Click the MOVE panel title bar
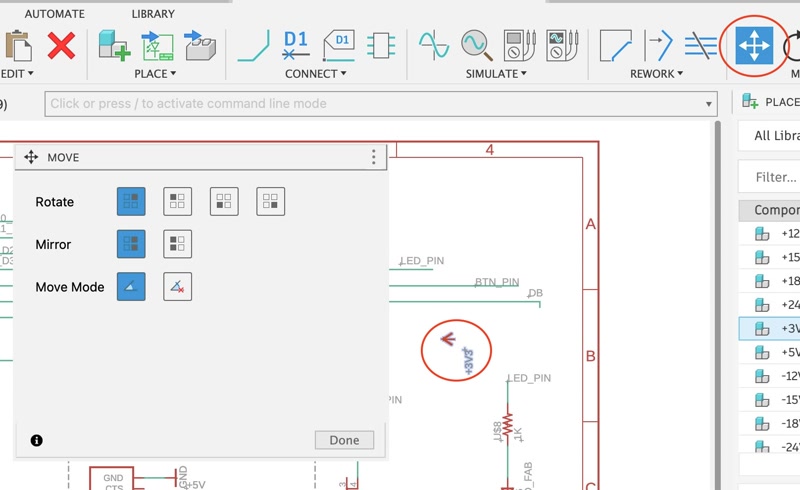This screenshot has width=800, height=490. tap(201, 157)
